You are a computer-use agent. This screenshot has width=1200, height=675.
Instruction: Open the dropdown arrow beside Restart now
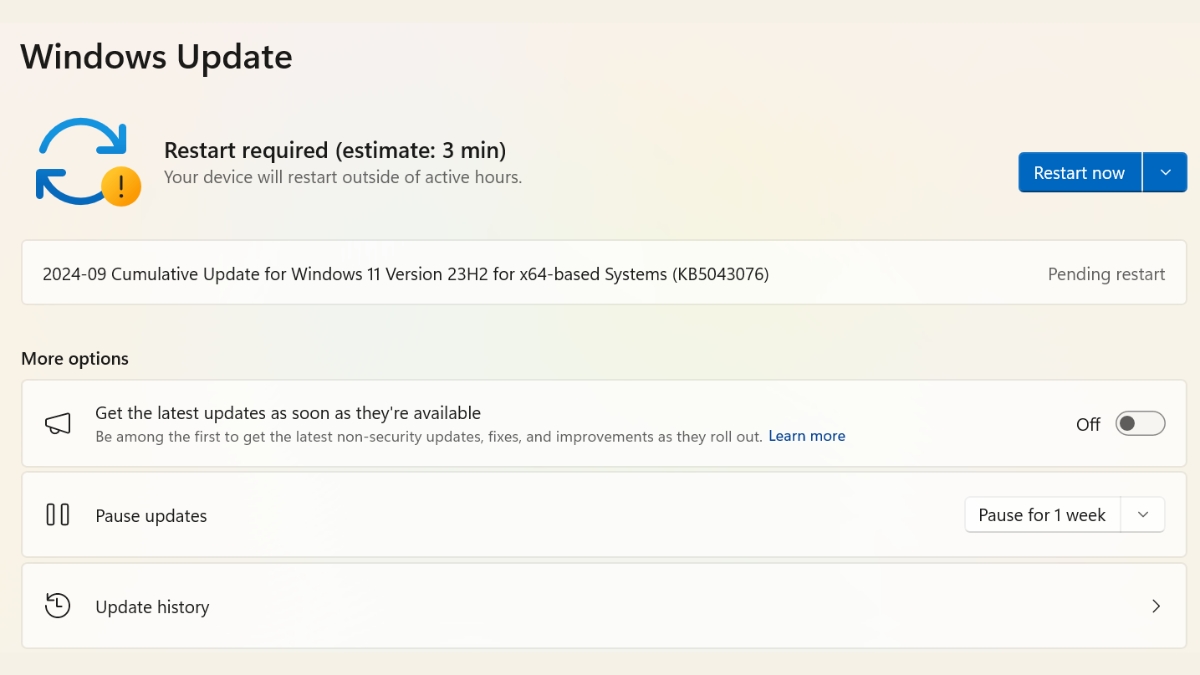[x=1165, y=172]
